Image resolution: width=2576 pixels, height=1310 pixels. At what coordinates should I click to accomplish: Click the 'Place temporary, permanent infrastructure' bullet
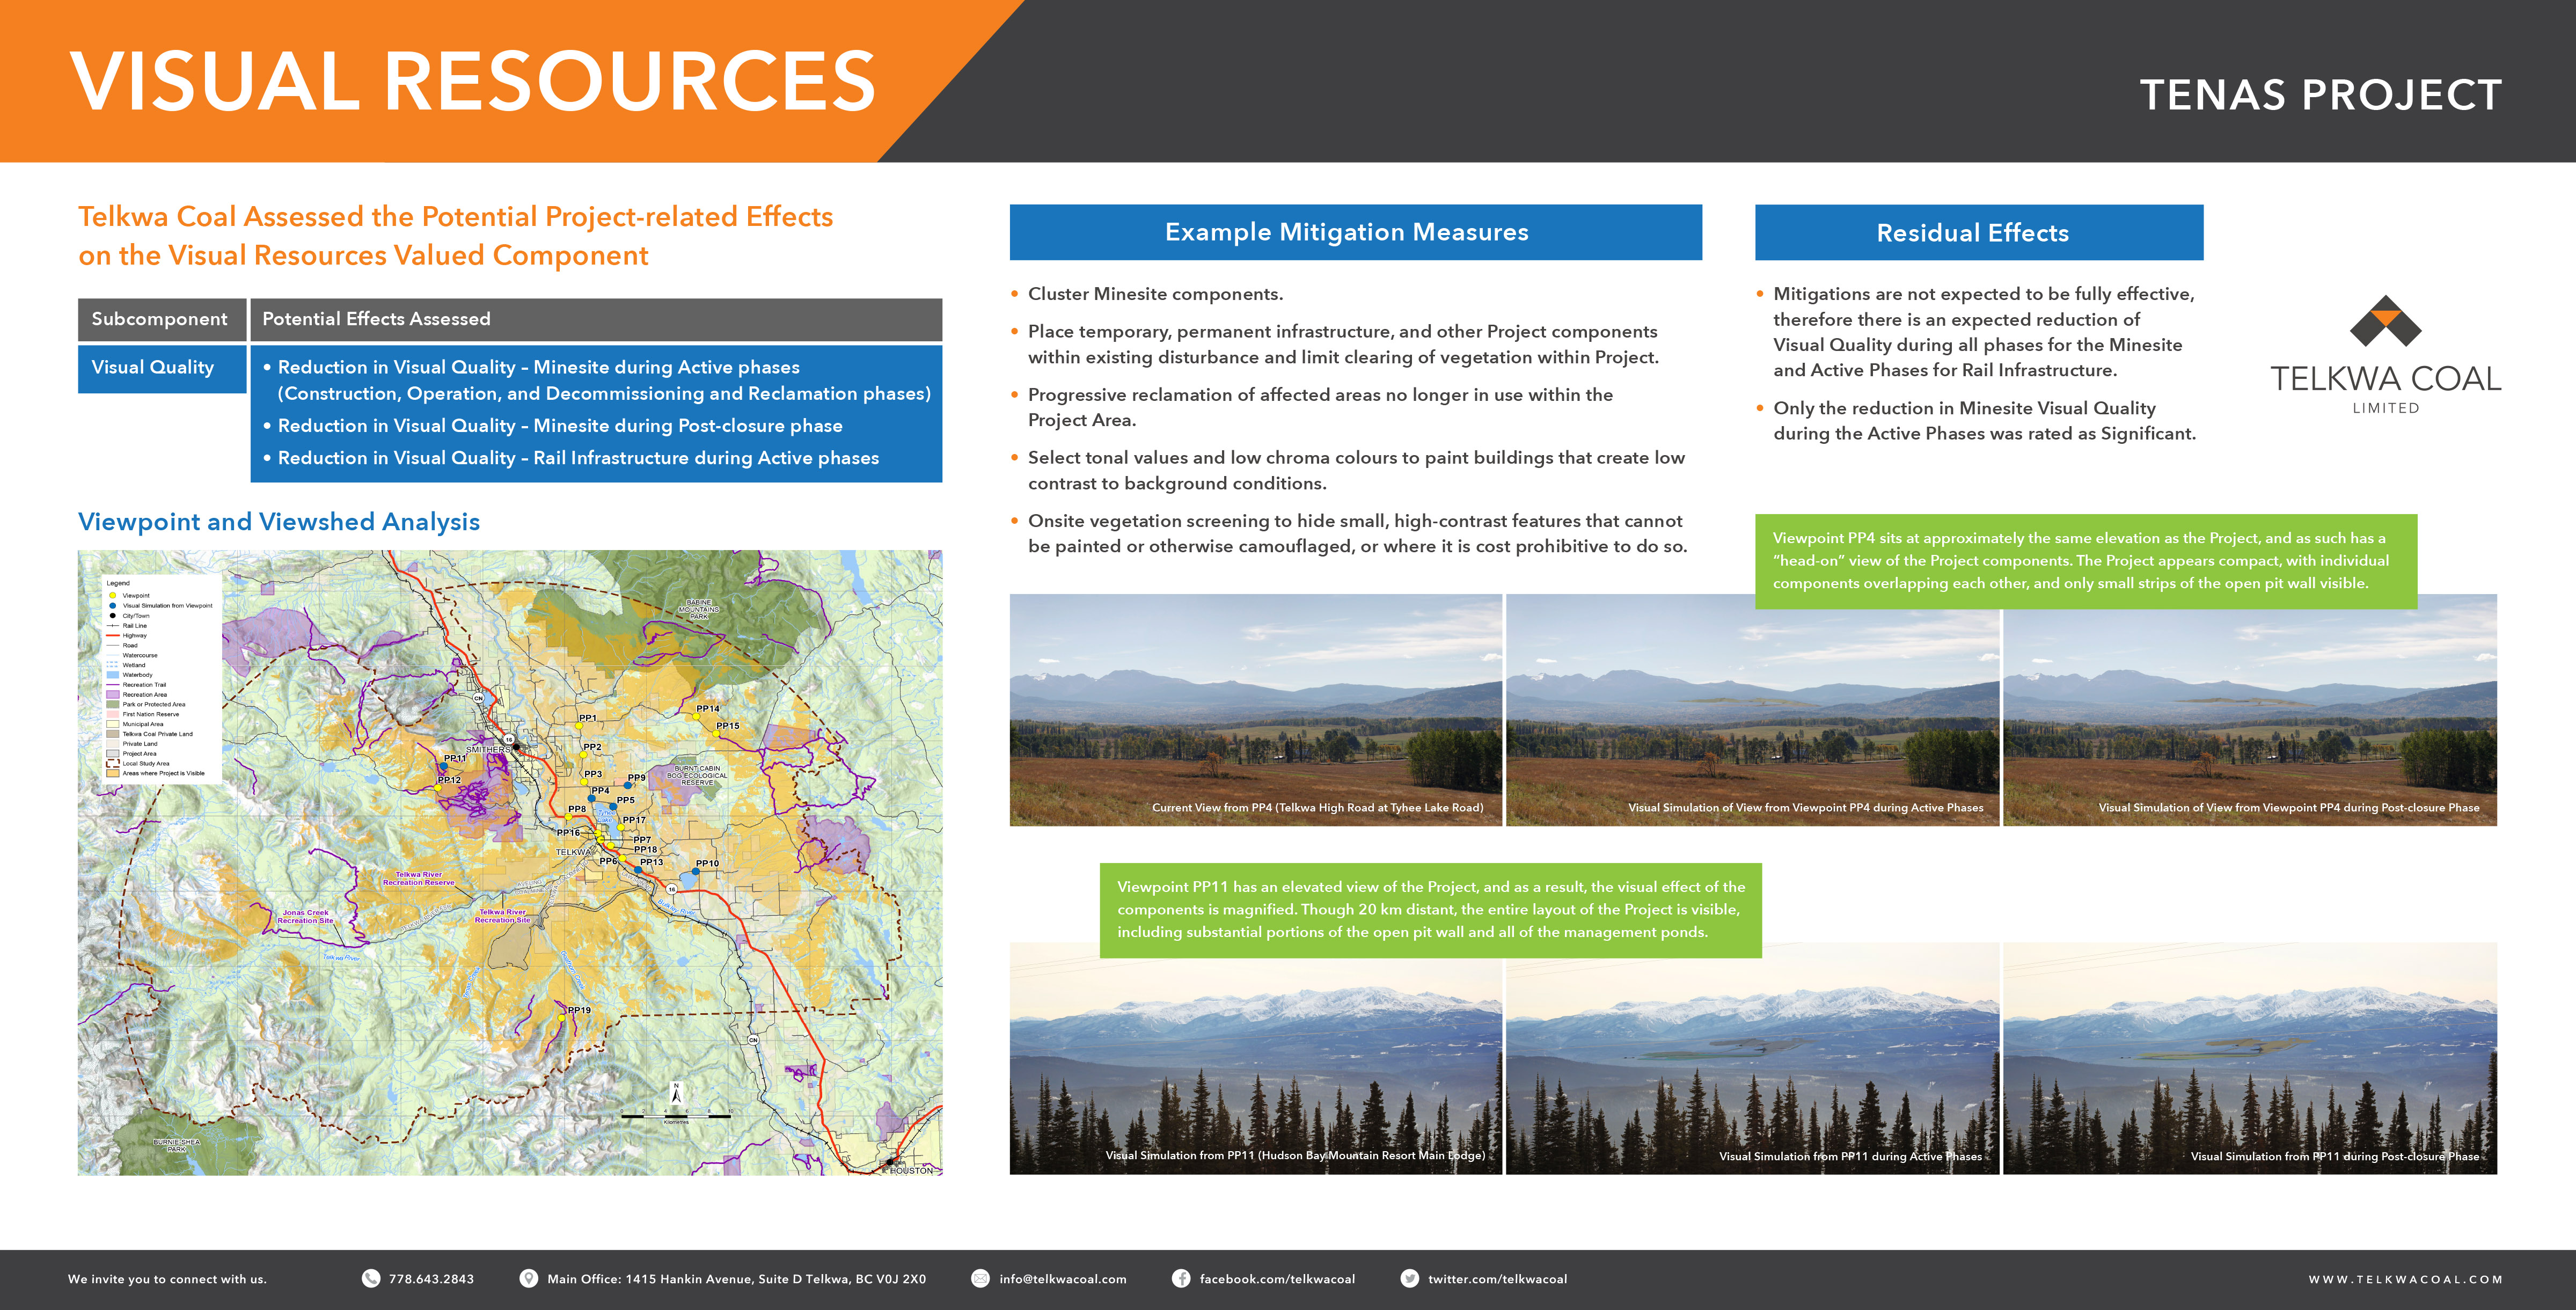1343,344
